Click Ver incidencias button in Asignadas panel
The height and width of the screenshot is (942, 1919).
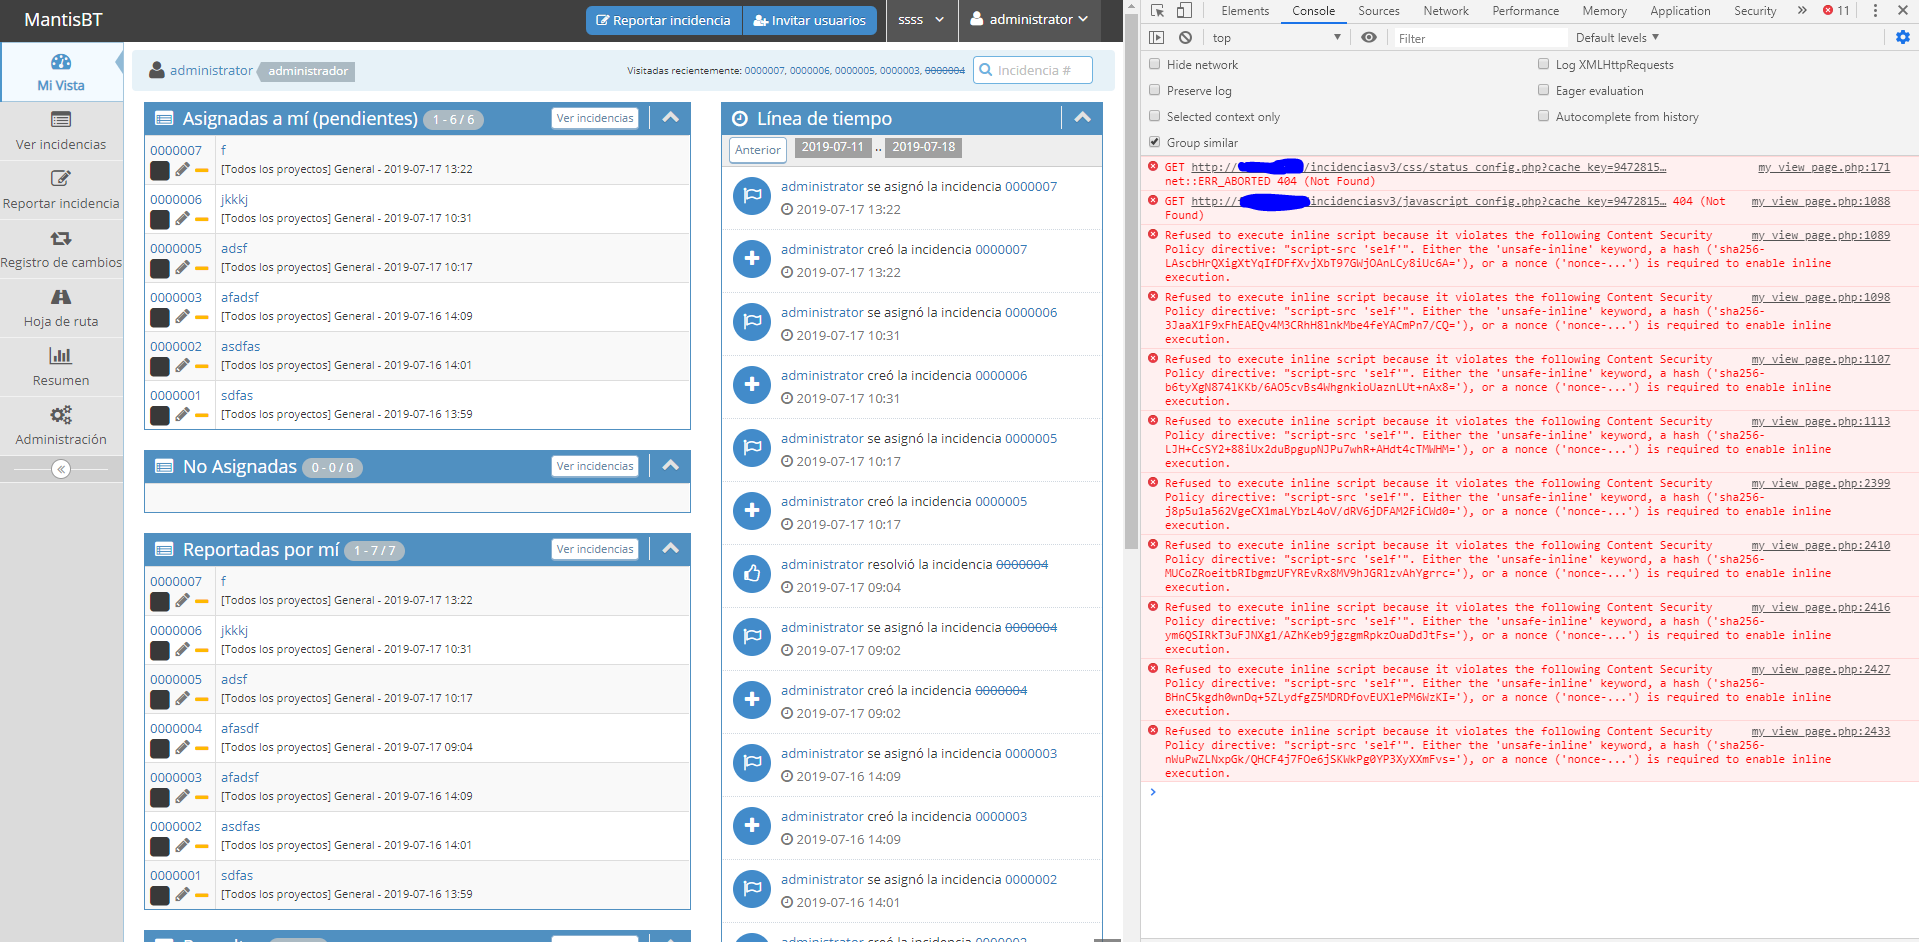point(595,118)
